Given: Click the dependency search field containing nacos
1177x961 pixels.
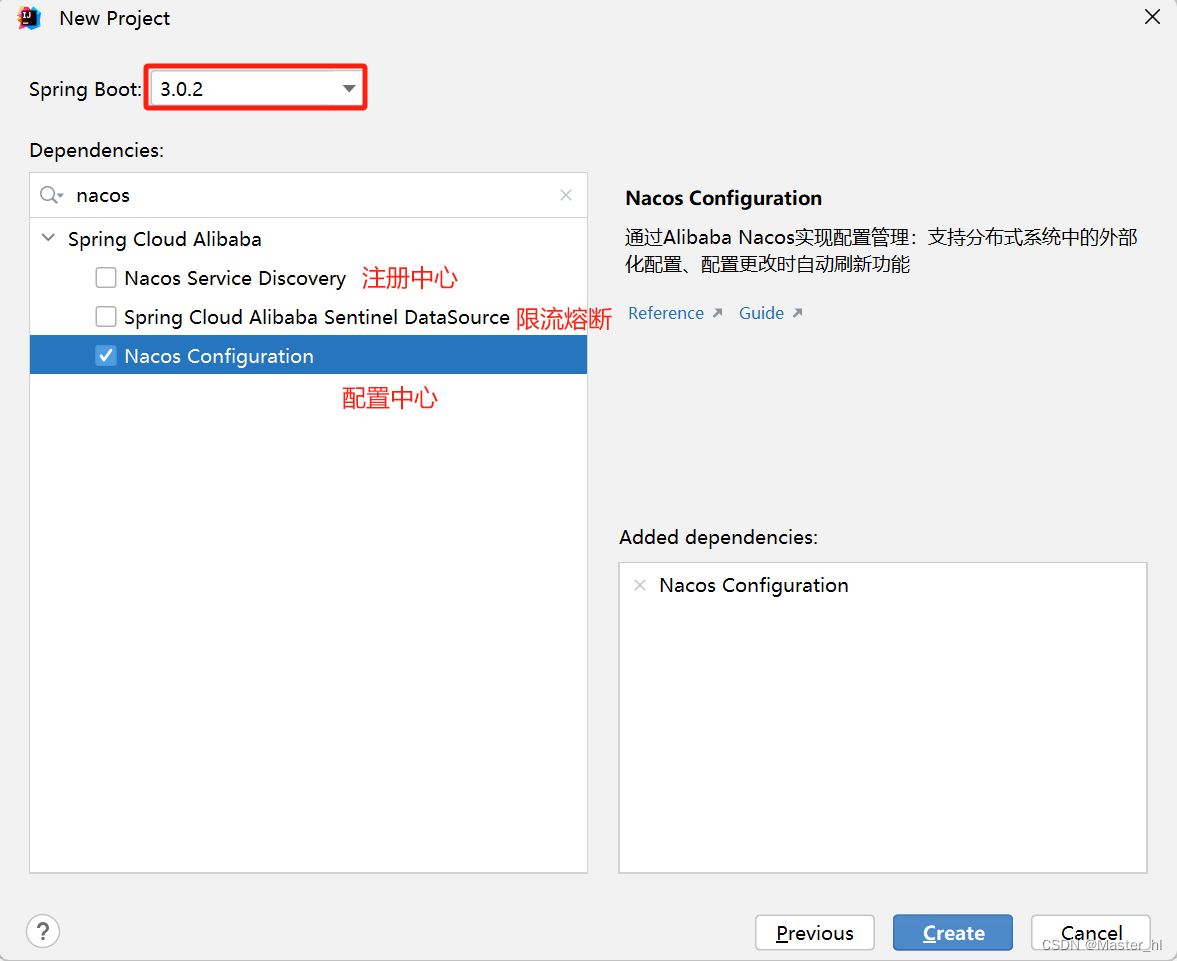Looking at the screenshot, I should tap(309, 195).
